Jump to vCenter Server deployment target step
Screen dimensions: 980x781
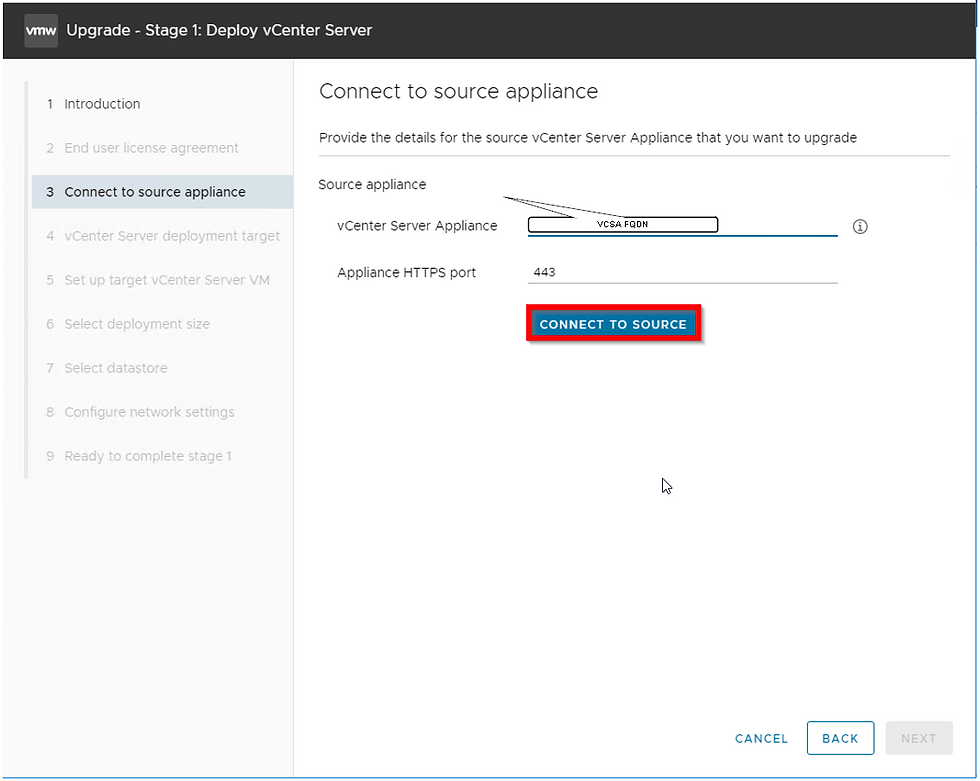tap(162, 236)
